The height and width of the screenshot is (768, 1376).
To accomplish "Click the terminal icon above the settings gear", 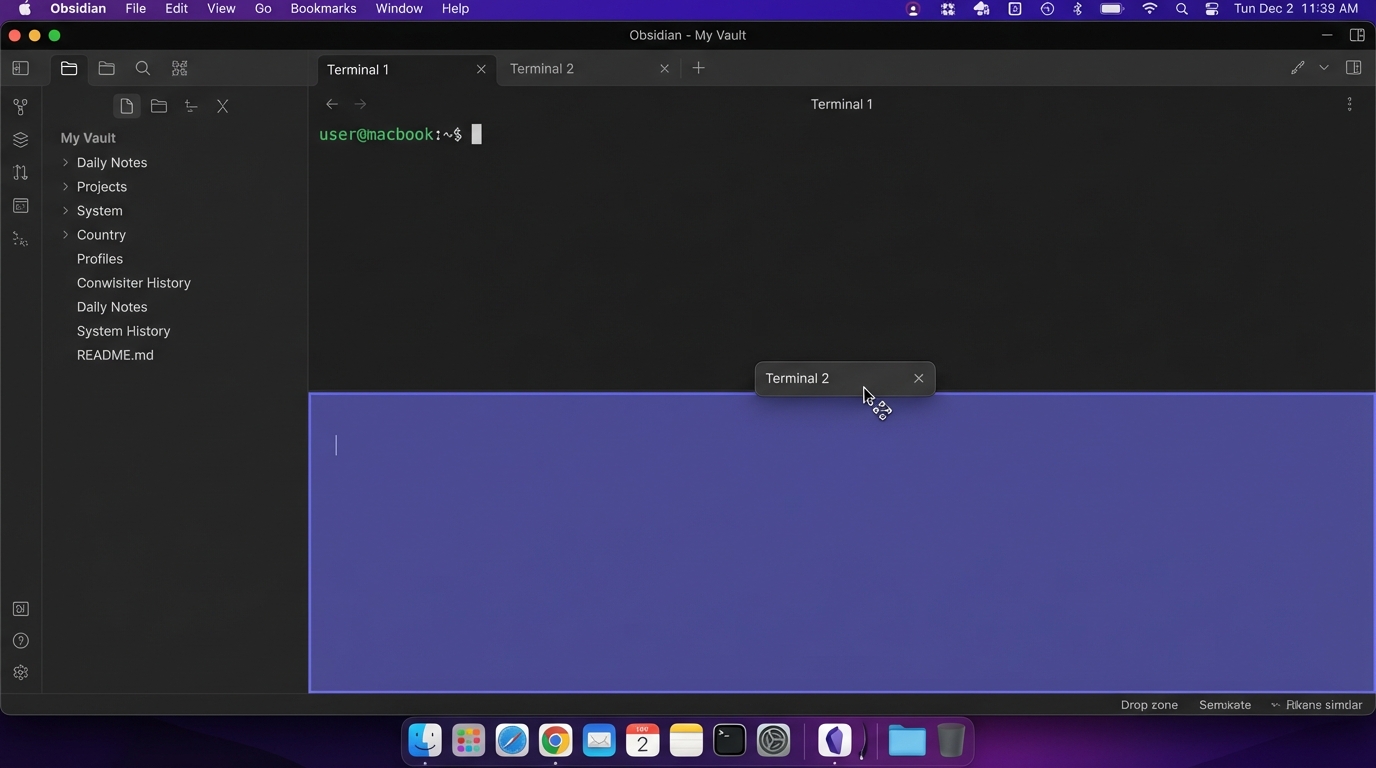I will (x=20, y=608).
